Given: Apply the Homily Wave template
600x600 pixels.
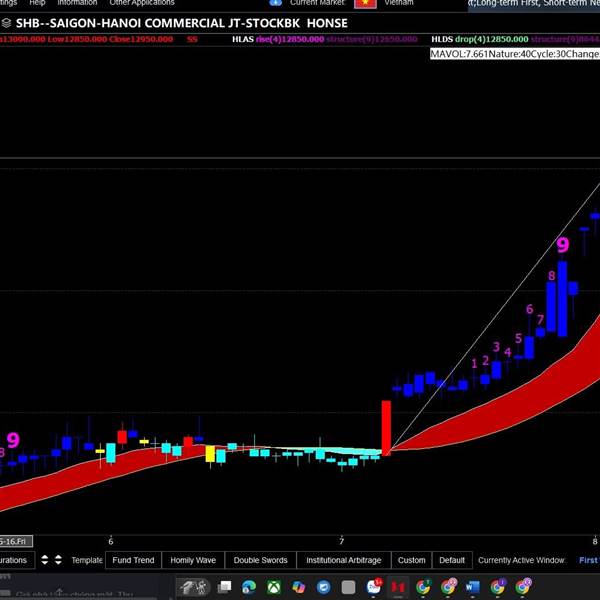Looking at the screenshot, I should click(x=193, y=560).
